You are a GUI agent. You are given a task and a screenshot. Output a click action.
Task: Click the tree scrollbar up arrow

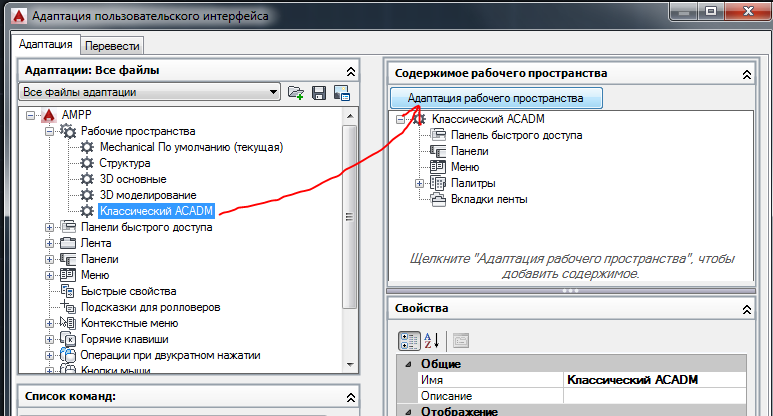coord(350,116)
